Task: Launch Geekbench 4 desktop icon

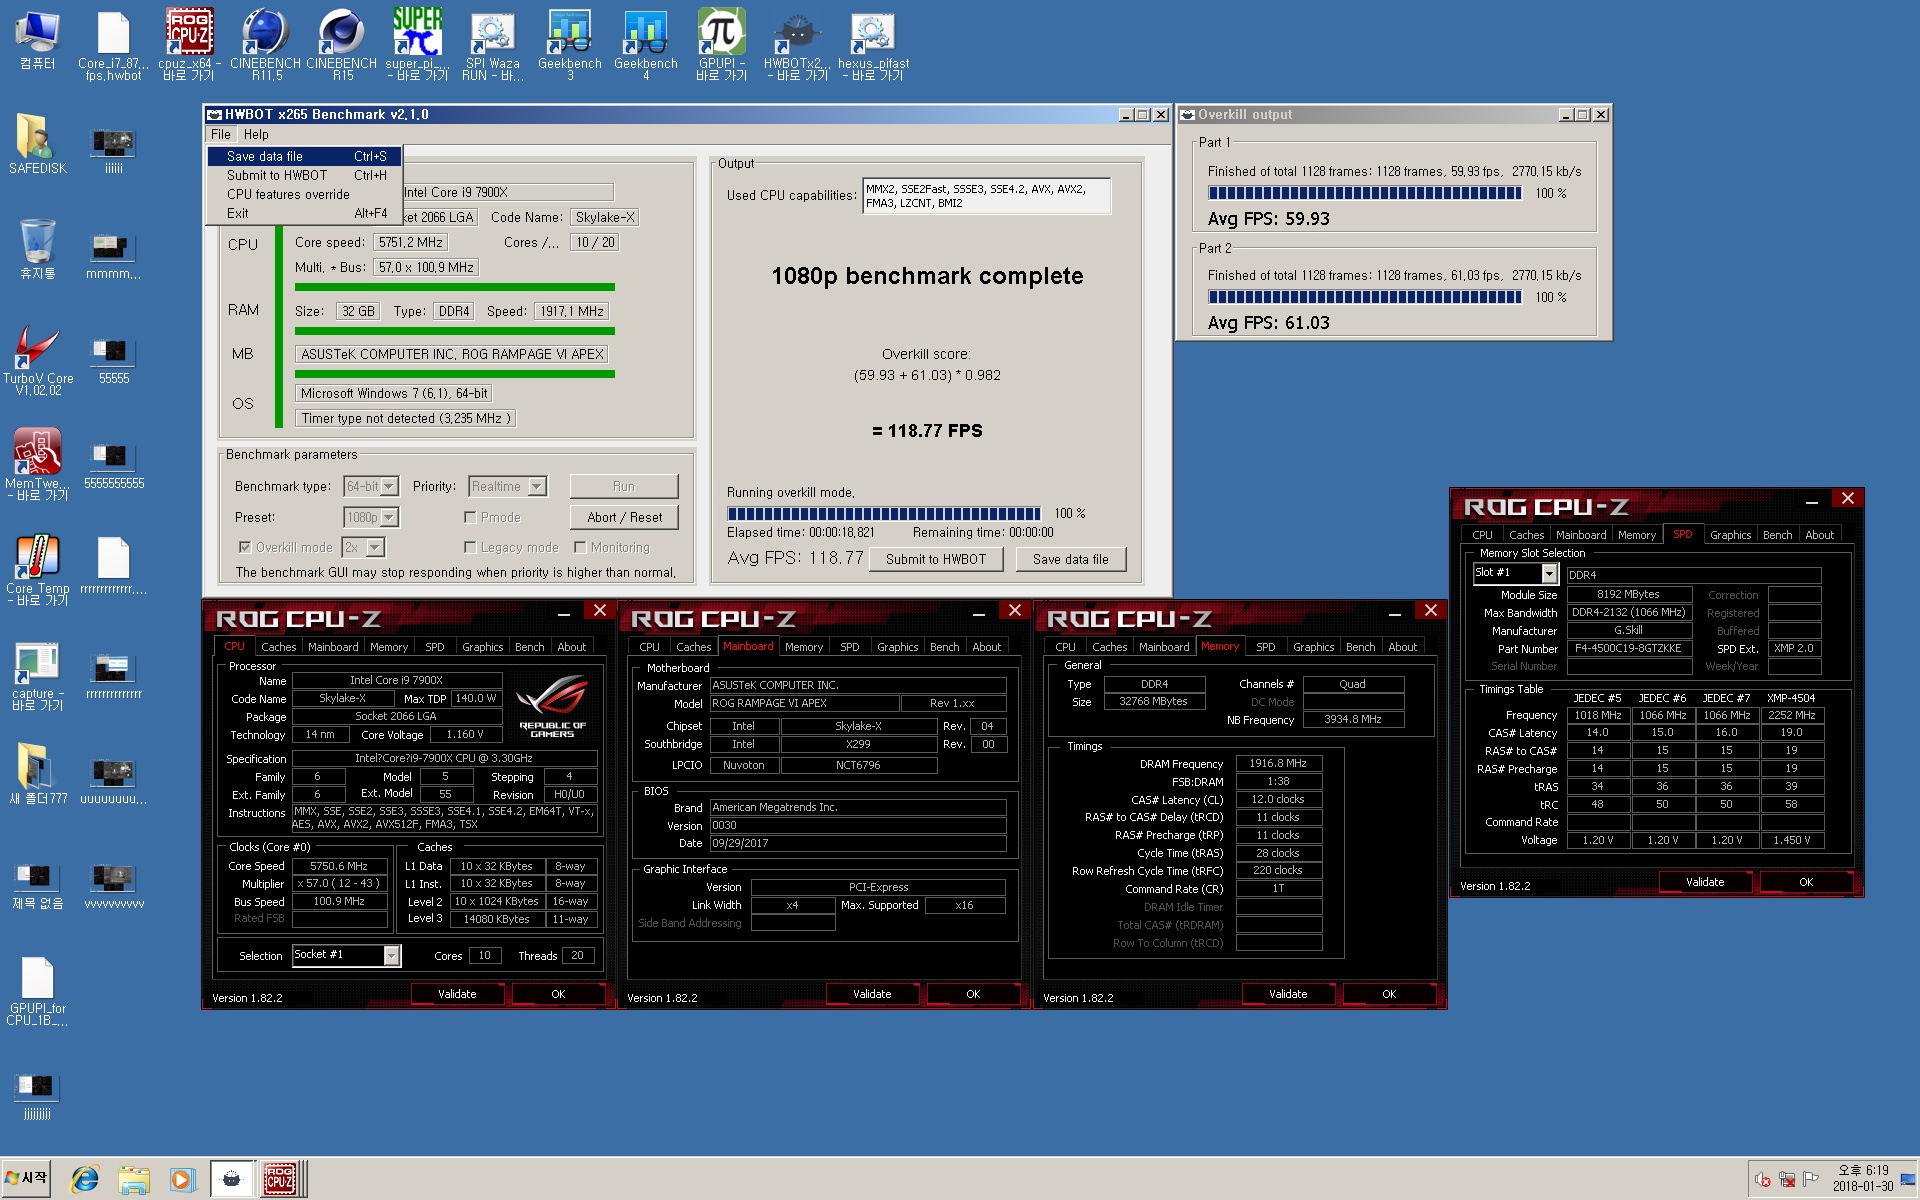Action: point(646,44)
